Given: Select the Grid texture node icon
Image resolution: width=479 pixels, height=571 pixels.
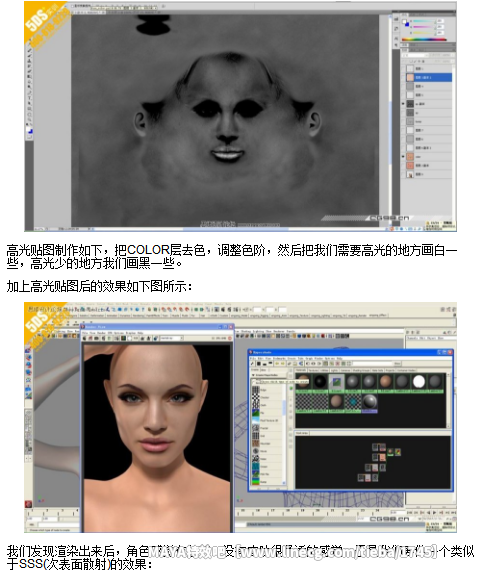Looking at the screenshot, I should pos(256,436).
